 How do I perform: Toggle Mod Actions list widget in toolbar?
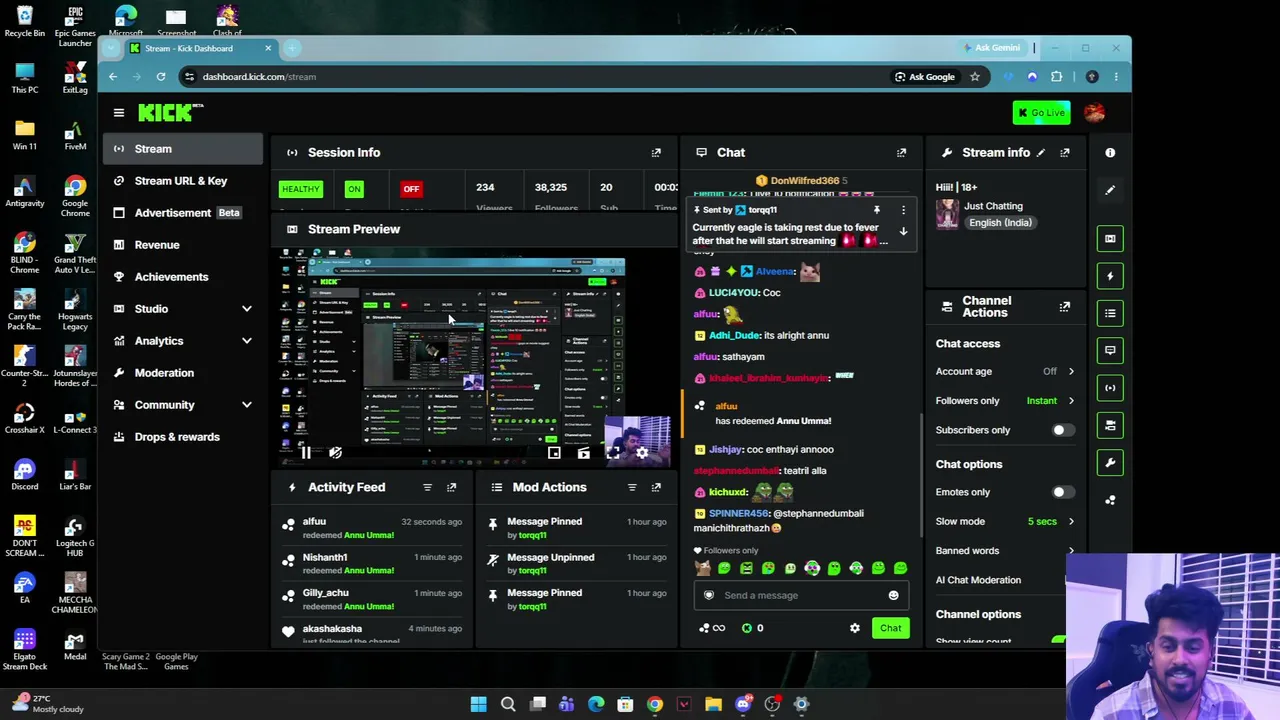1110,314
